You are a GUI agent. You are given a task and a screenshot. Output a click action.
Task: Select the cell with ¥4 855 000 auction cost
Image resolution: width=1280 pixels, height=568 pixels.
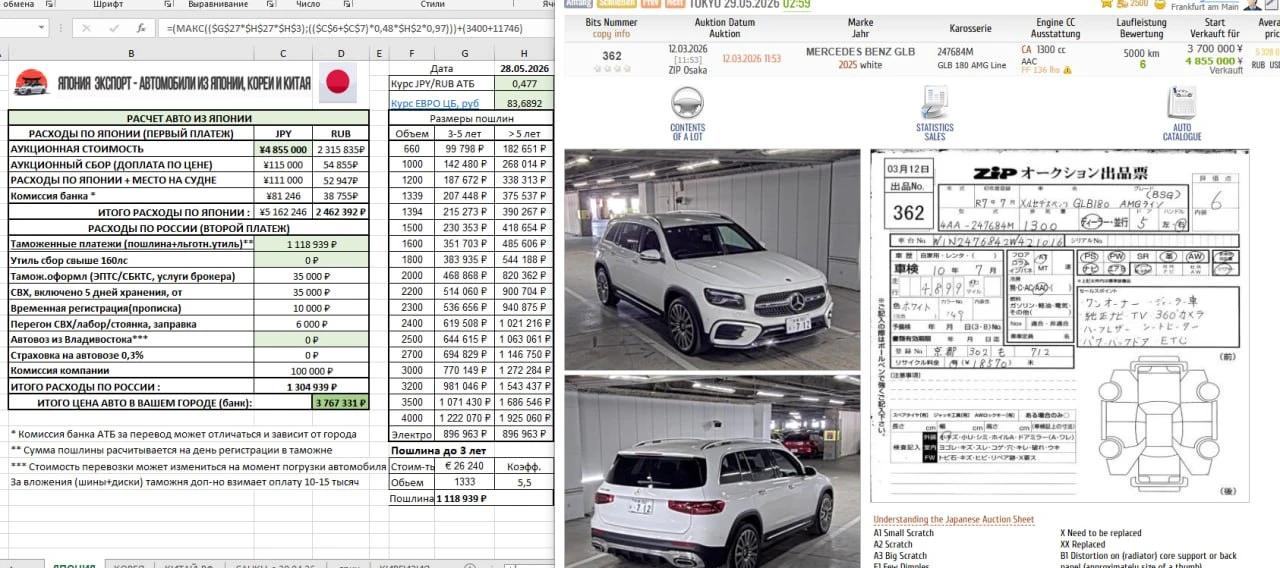click(283, 148)
